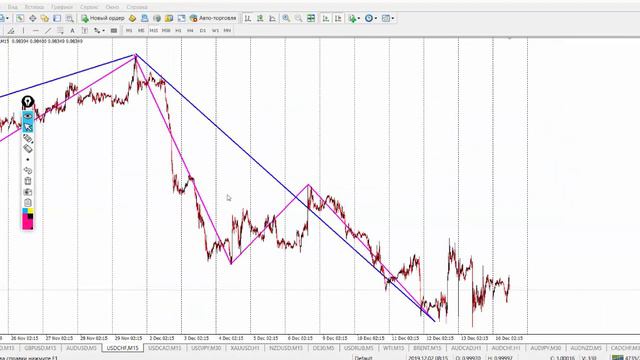This screenshot has width=640, height=360.
Task: Open the Графики menu
Action: tap(62, 7)
